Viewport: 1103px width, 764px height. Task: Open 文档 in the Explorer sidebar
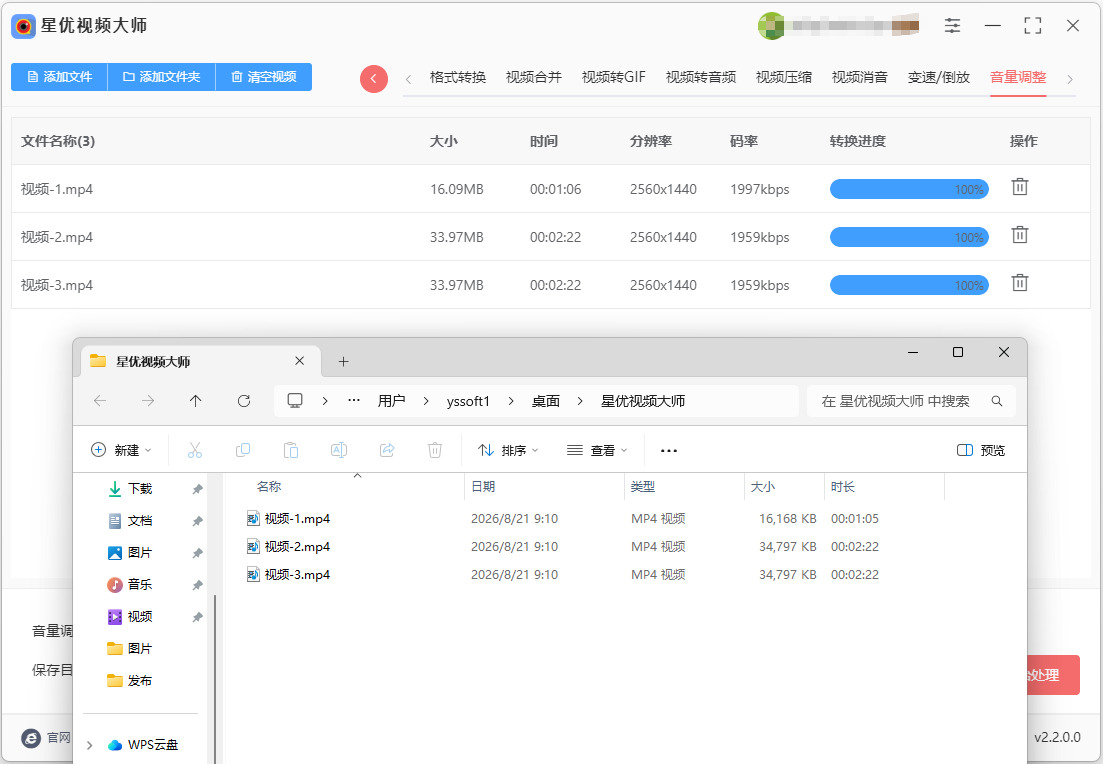(140, 521)
